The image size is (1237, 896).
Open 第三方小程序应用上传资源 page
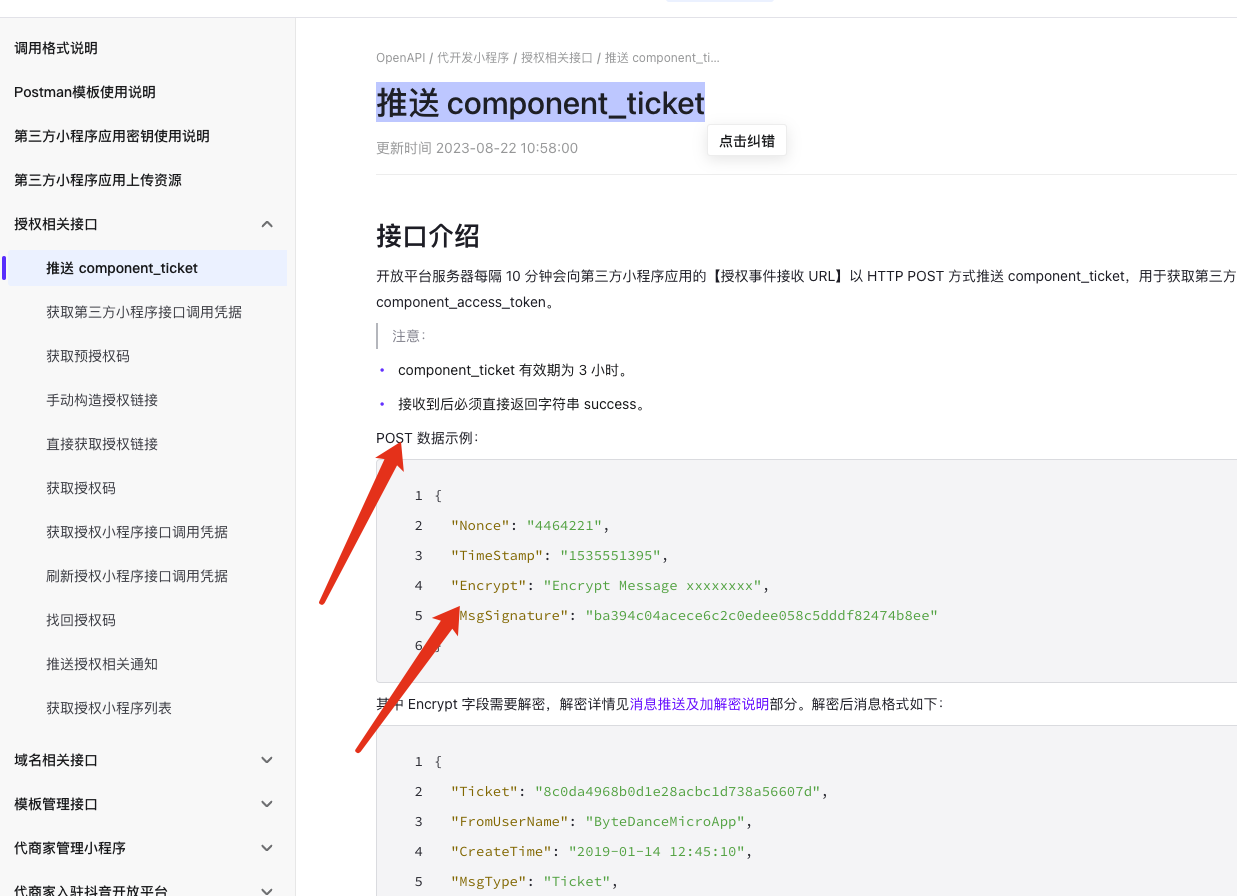98,180
